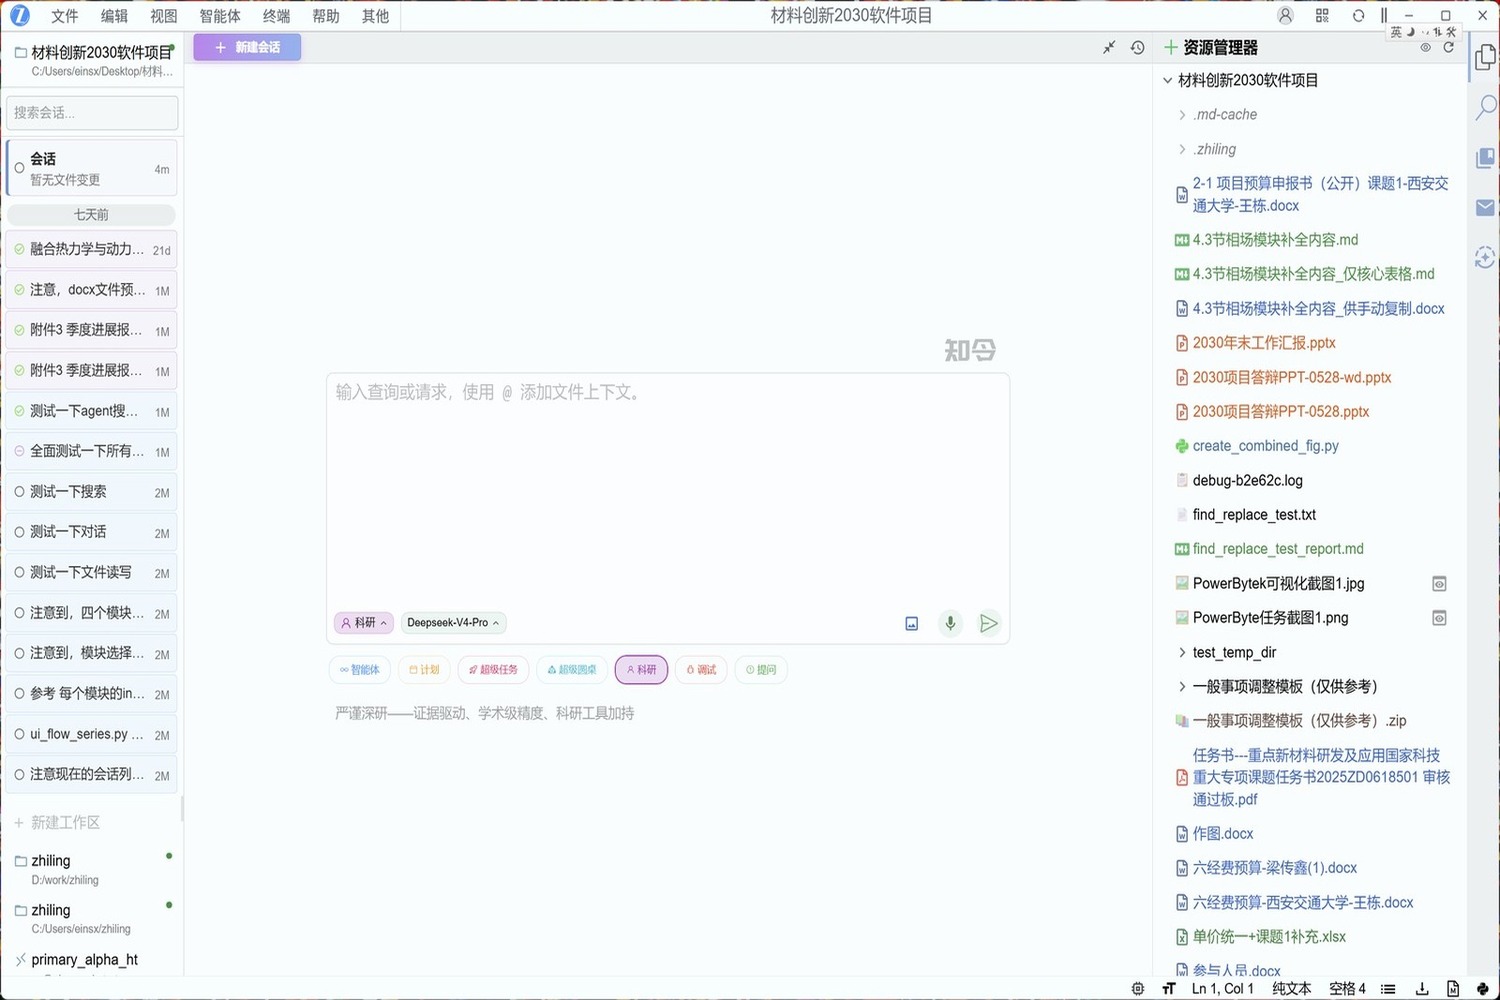Open the 测试一下搜索 conversation
The image size is (1500, 1000).
[92, 492]
